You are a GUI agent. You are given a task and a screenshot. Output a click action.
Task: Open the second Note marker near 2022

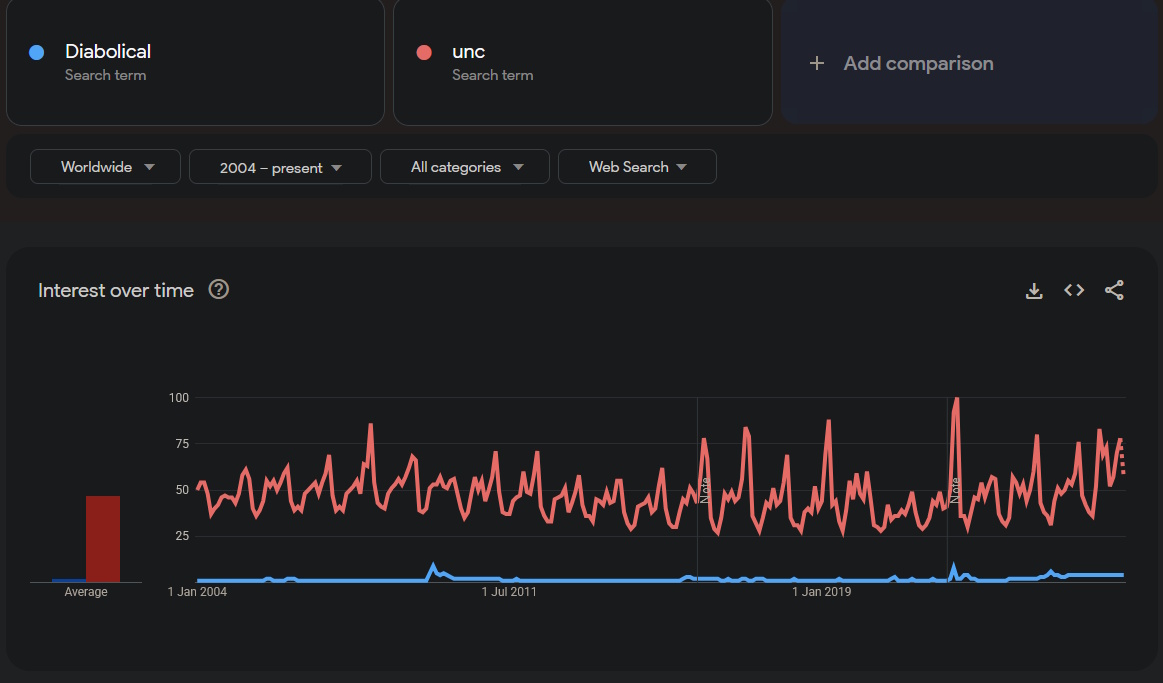[955, 491]
